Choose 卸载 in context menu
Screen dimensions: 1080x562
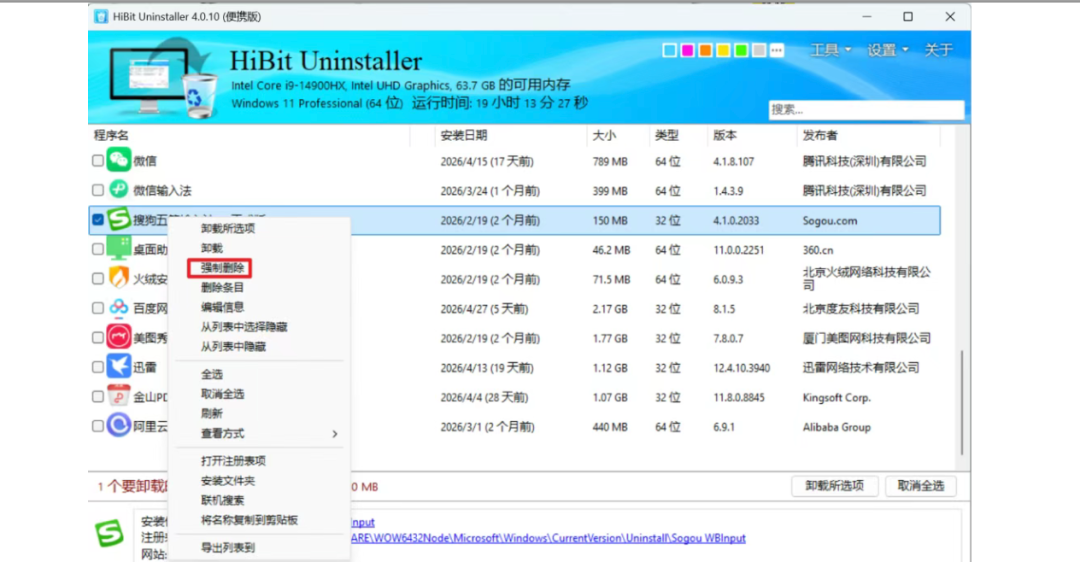coord(211,248)
